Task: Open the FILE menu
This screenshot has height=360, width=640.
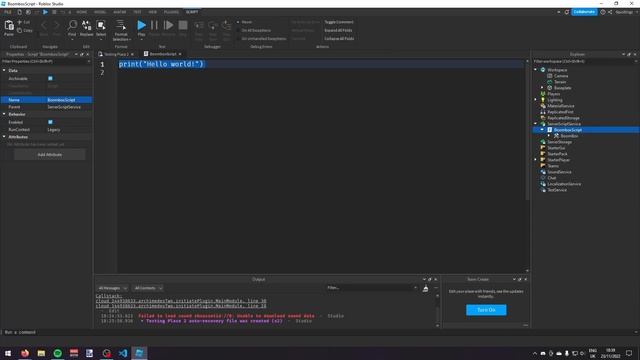Action: (x=8, y=12)
